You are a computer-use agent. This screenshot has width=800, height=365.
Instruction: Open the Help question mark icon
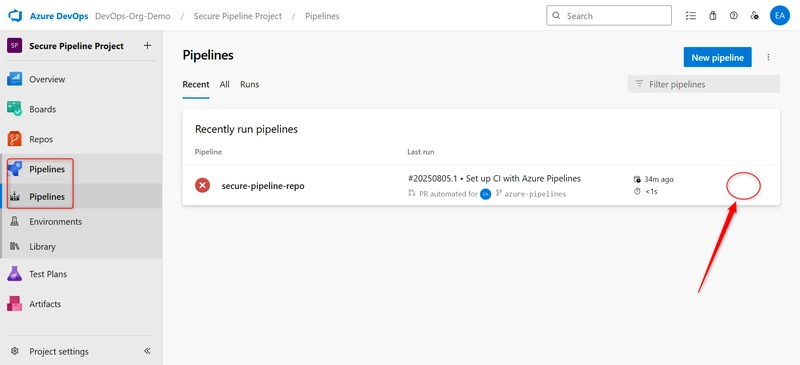pyautogui.click(x=734, y=16)
